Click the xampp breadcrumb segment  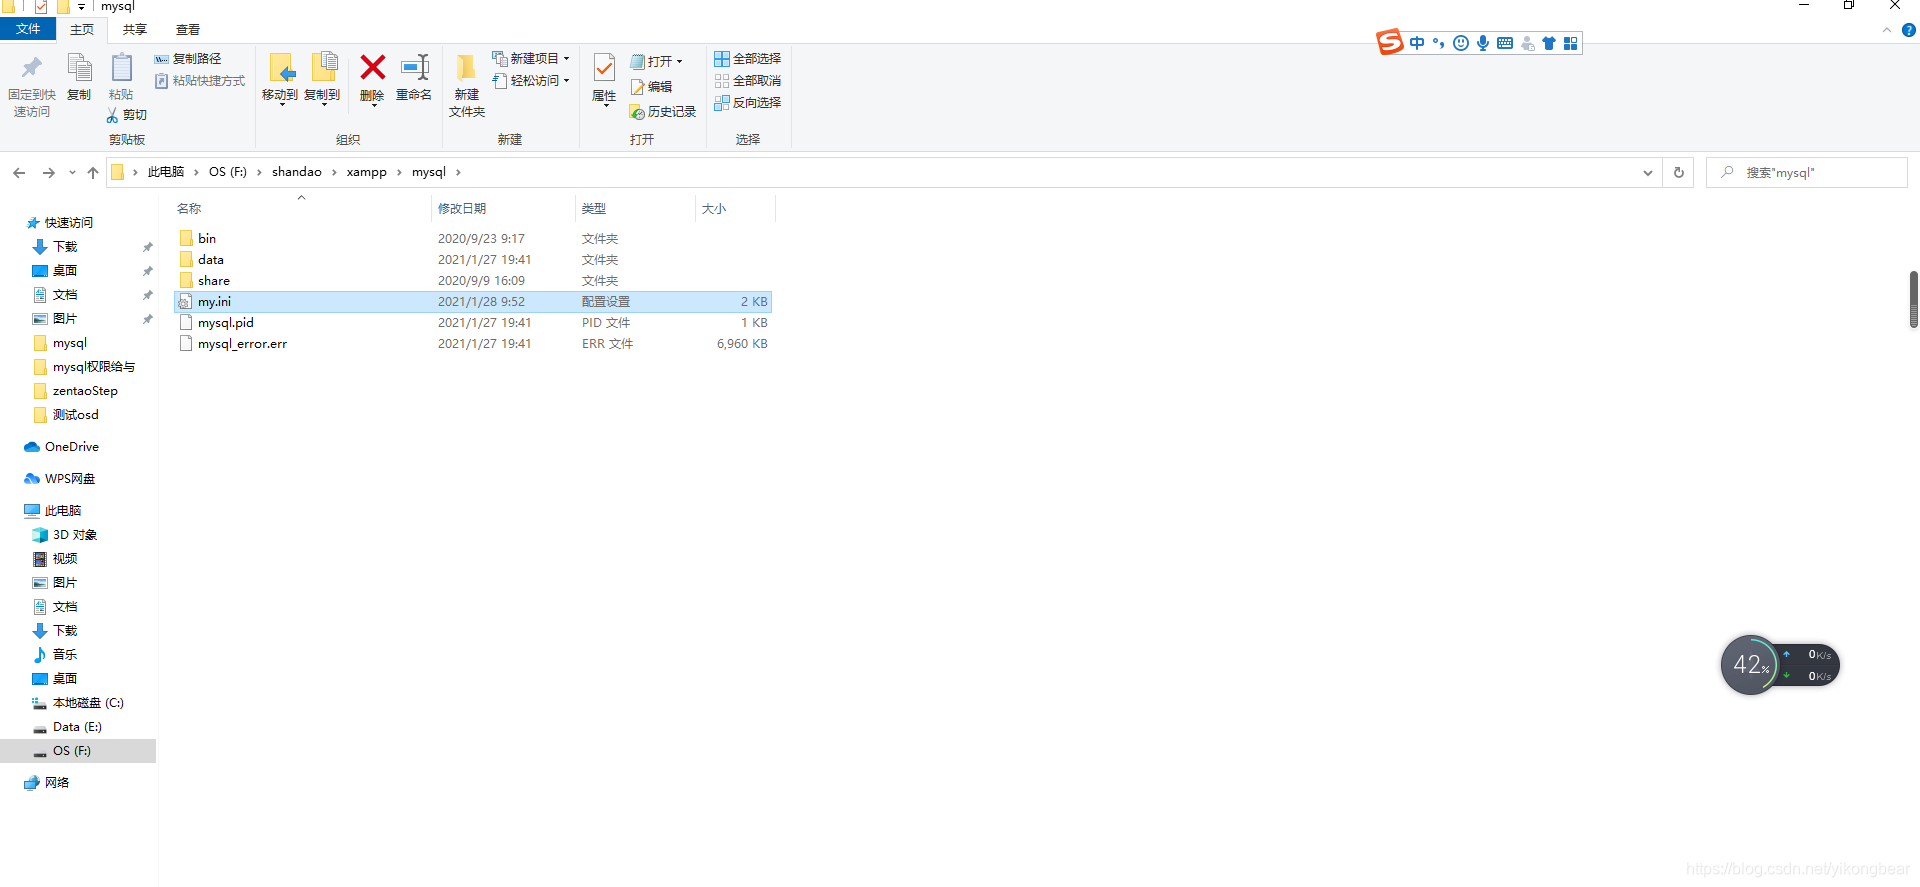(x=367, y=172)
